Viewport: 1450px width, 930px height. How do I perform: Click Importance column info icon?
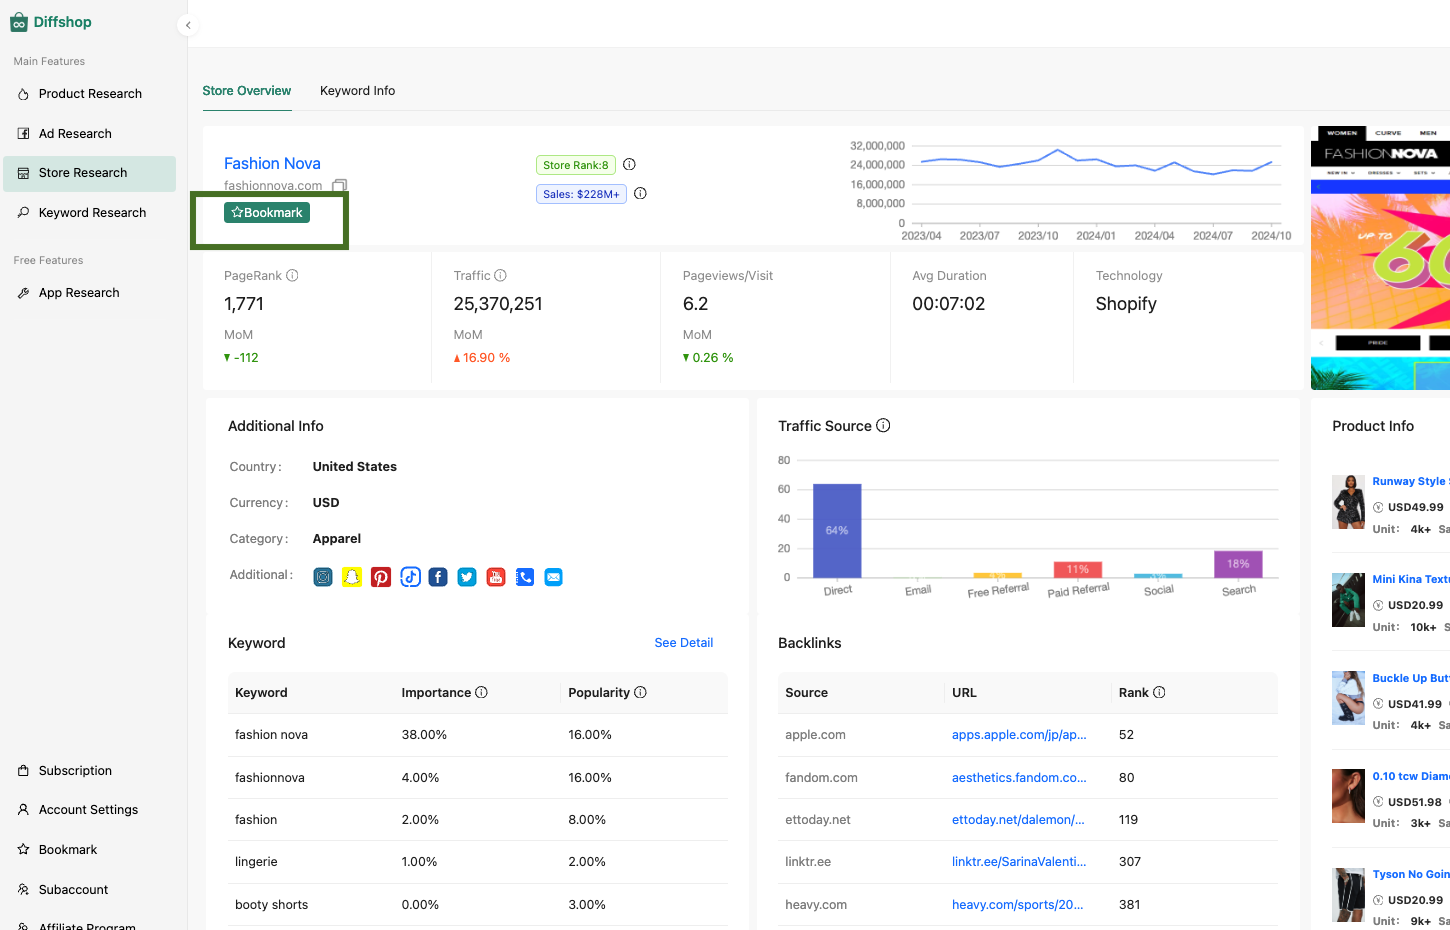[x=482, y=692]
